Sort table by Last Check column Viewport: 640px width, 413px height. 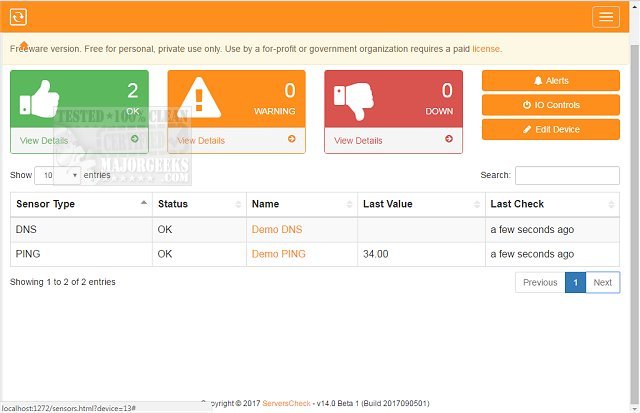click(552, 204)
